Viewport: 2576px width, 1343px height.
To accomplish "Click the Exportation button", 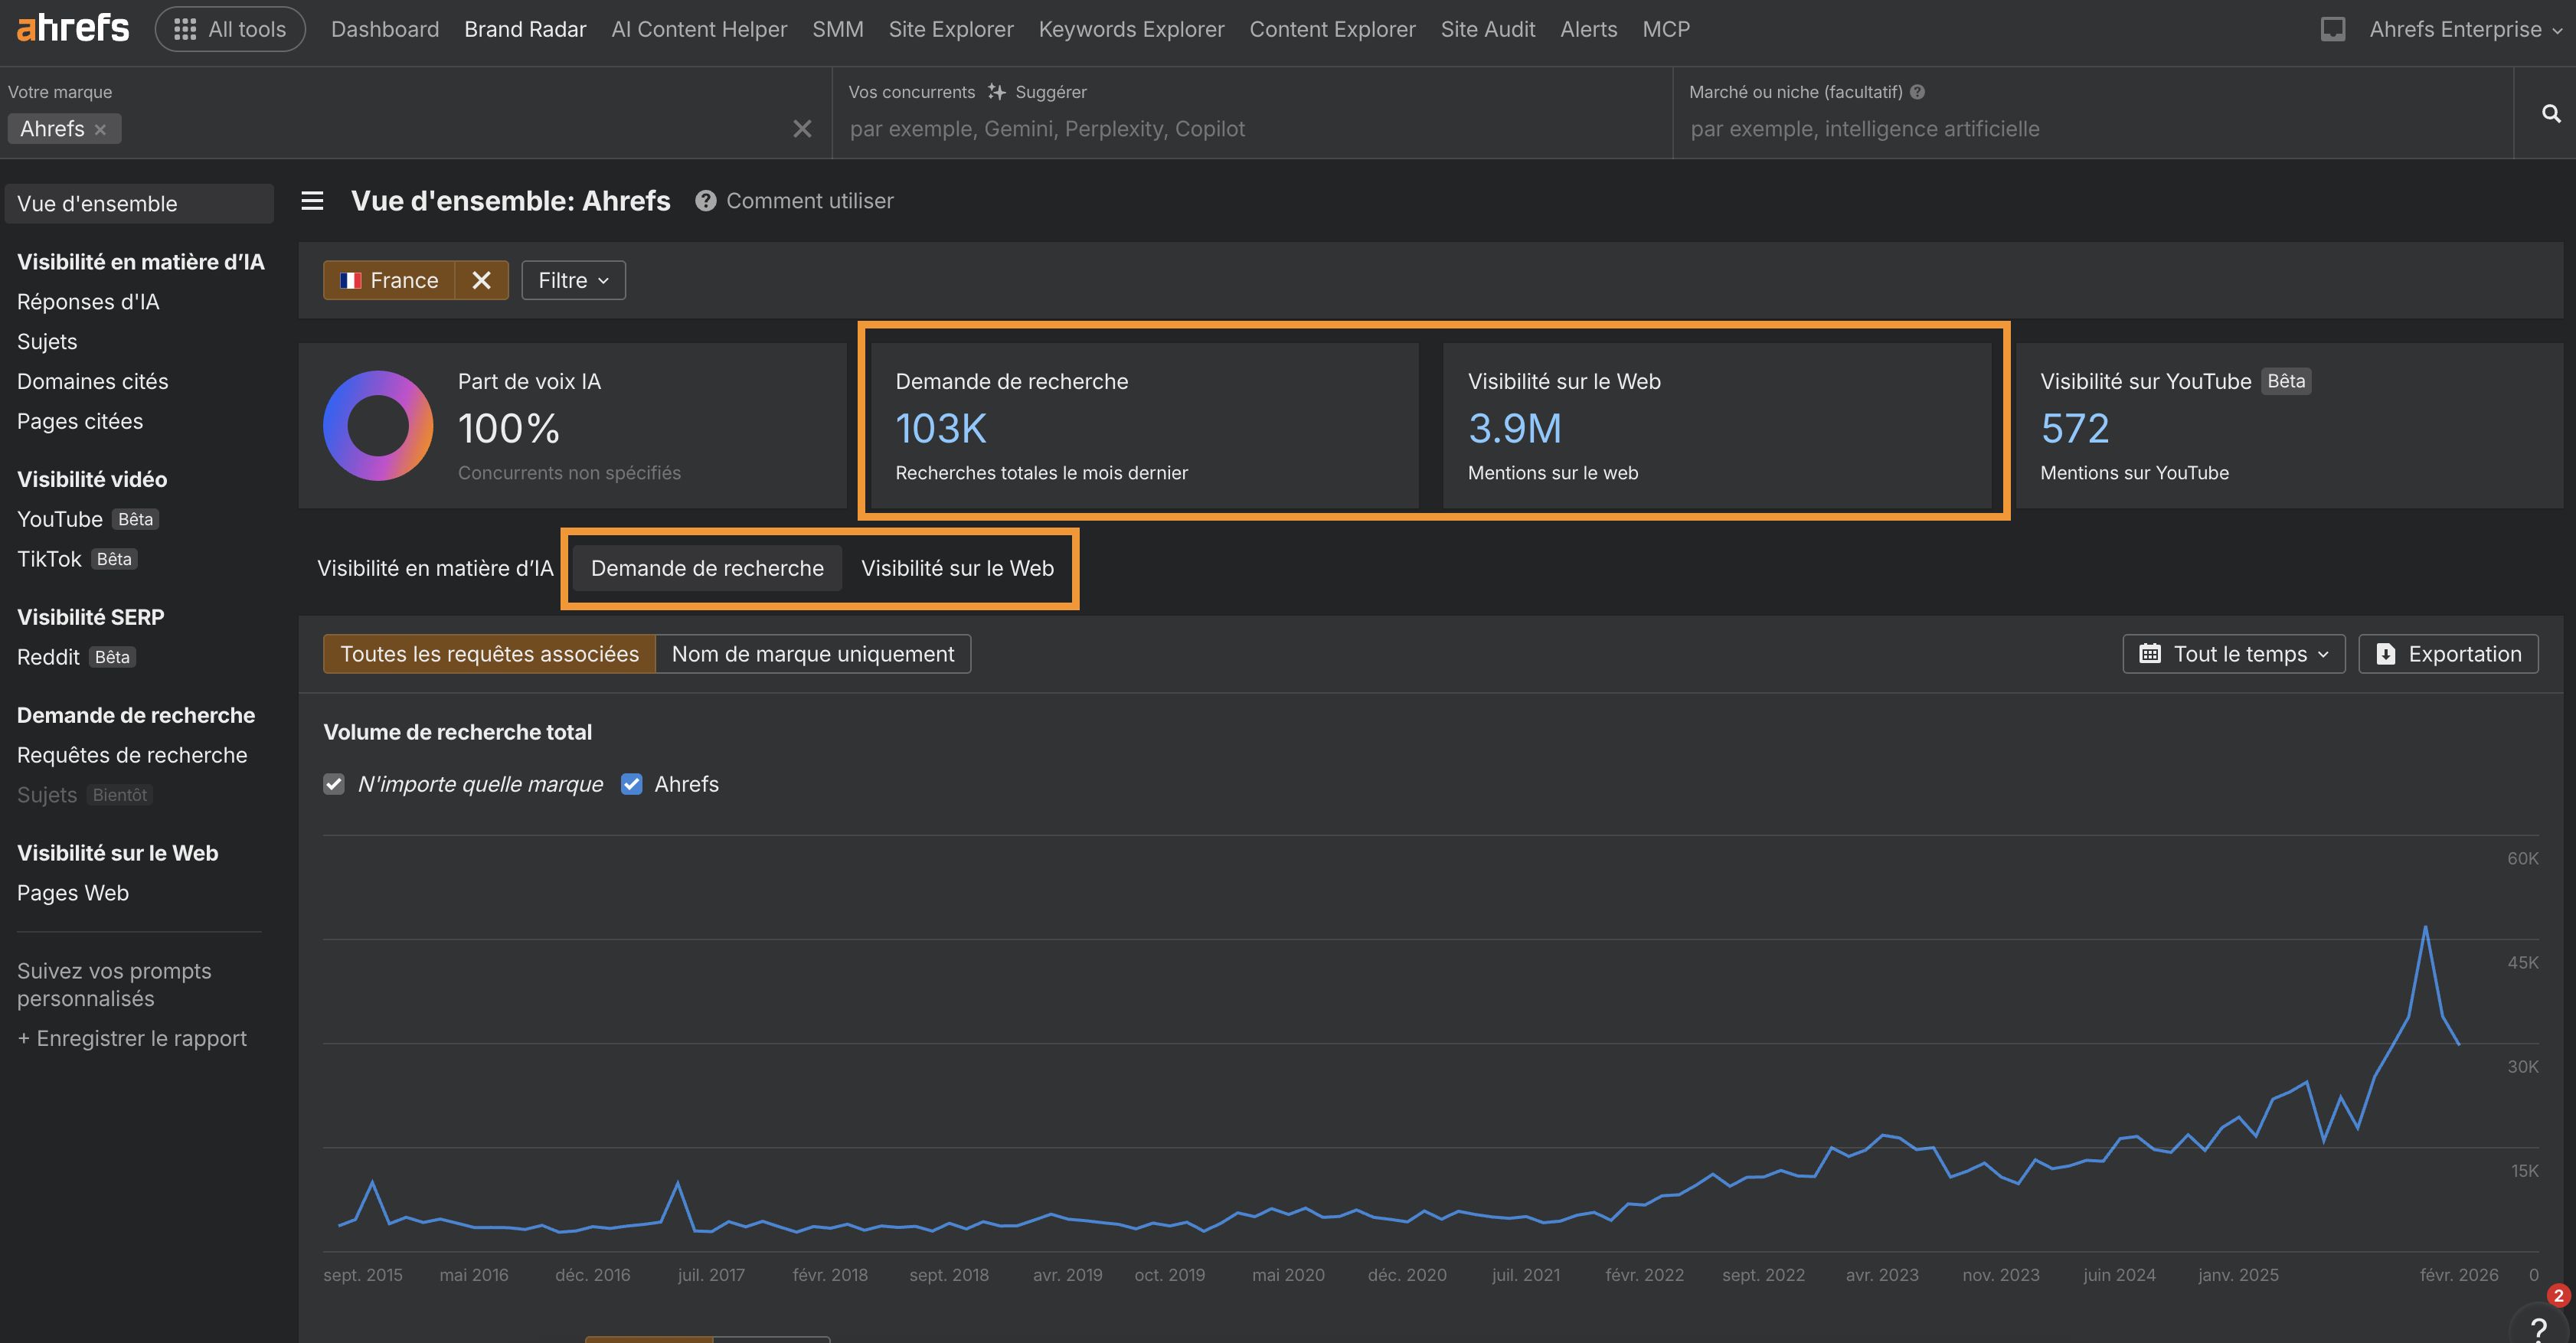I will pyautogui.click(x=2447, y=654).
